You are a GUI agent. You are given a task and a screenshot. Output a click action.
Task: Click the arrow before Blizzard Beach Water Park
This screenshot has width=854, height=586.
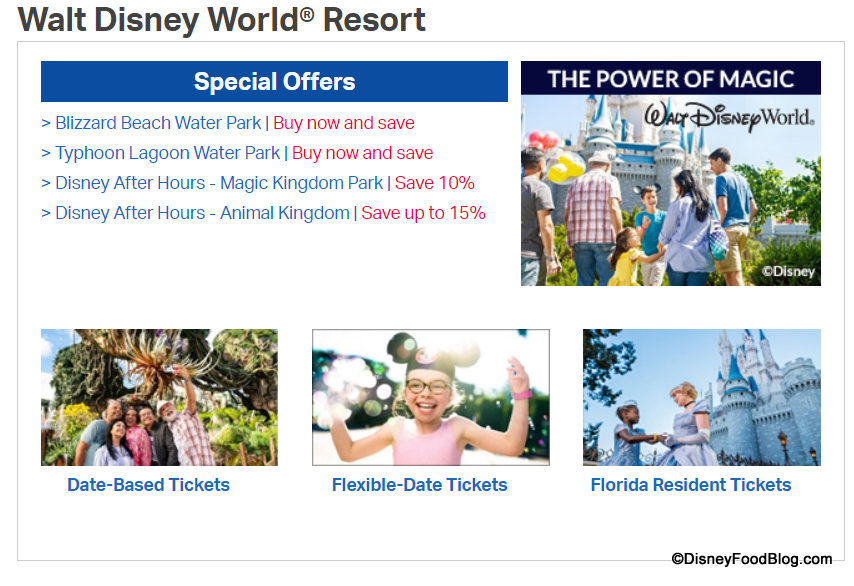46,123
